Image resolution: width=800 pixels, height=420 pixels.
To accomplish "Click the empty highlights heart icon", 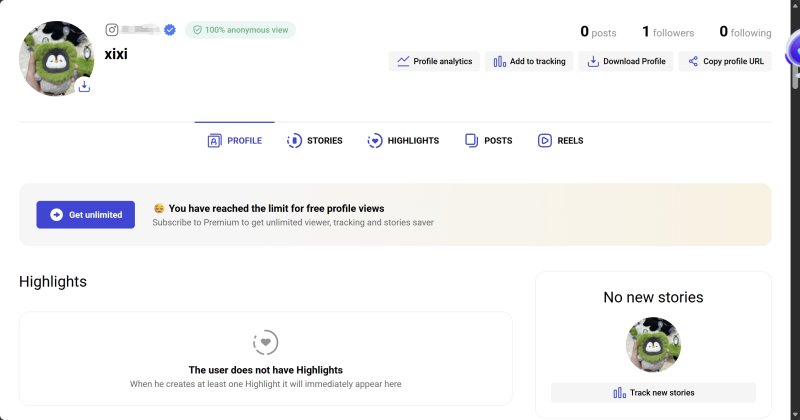I will (266, 342).
